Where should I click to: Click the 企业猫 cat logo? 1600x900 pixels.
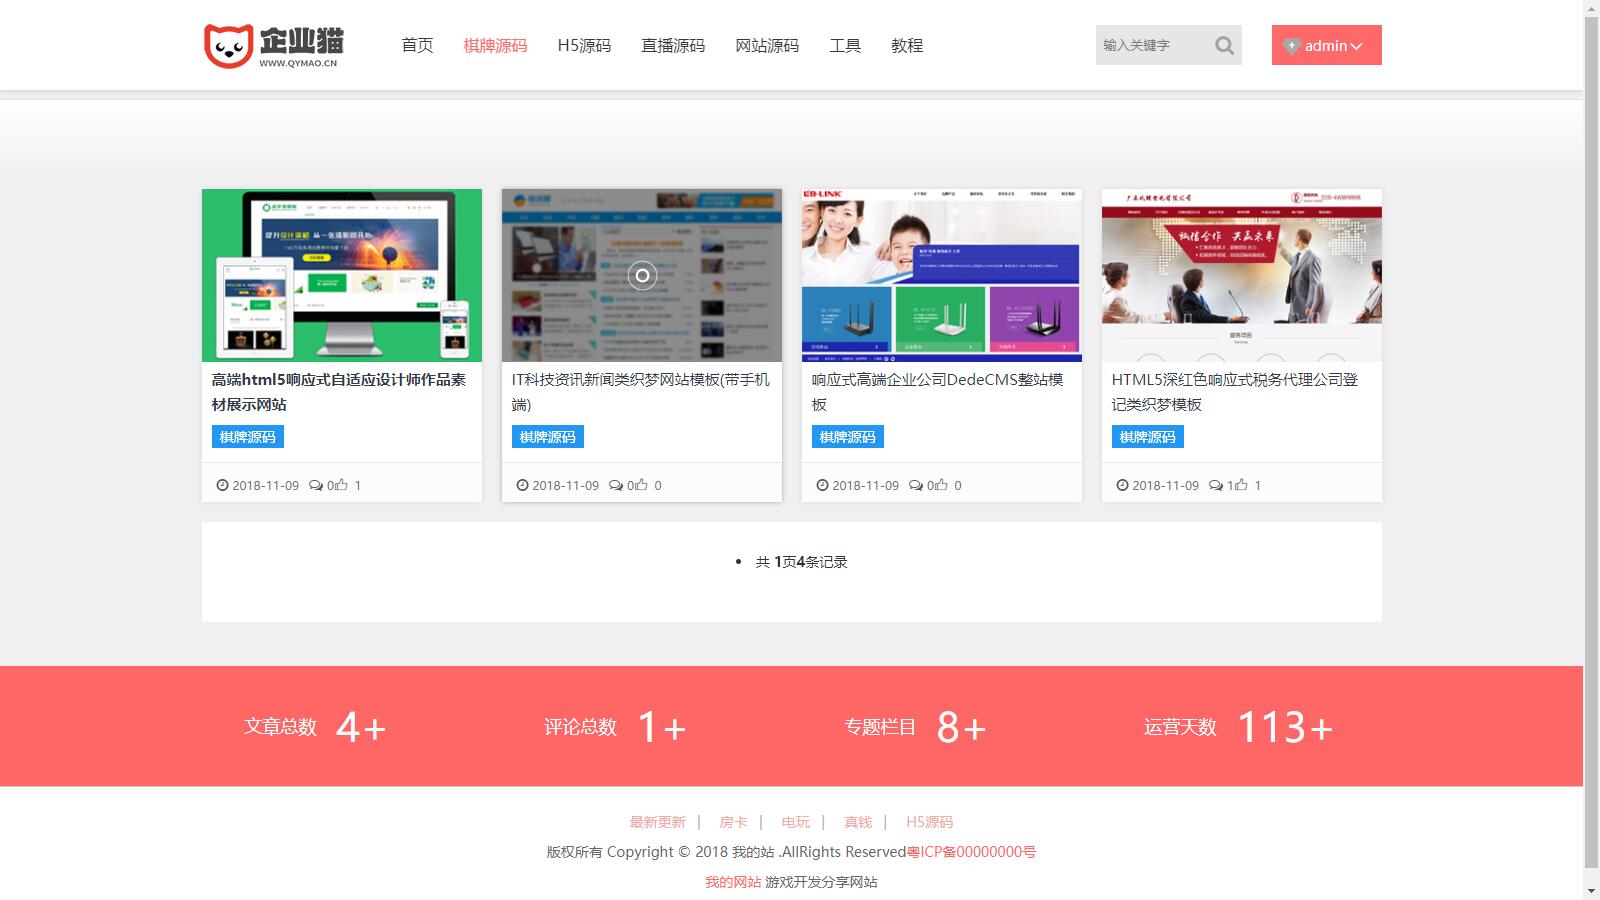[273, 46]
